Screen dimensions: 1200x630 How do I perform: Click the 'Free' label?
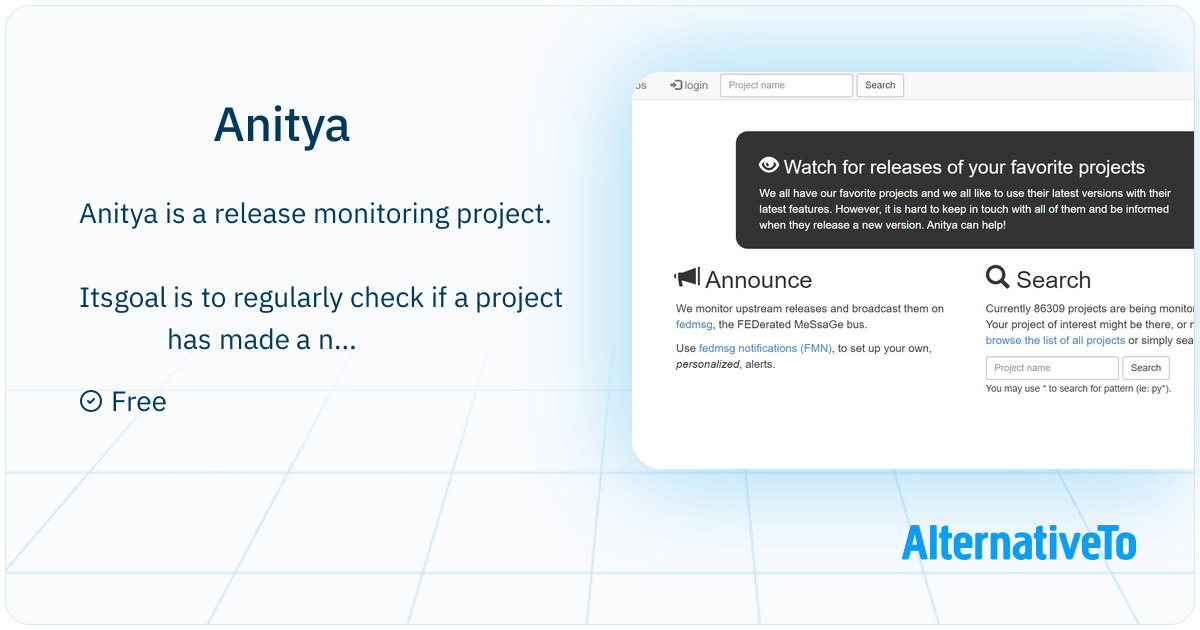(139, 402)
